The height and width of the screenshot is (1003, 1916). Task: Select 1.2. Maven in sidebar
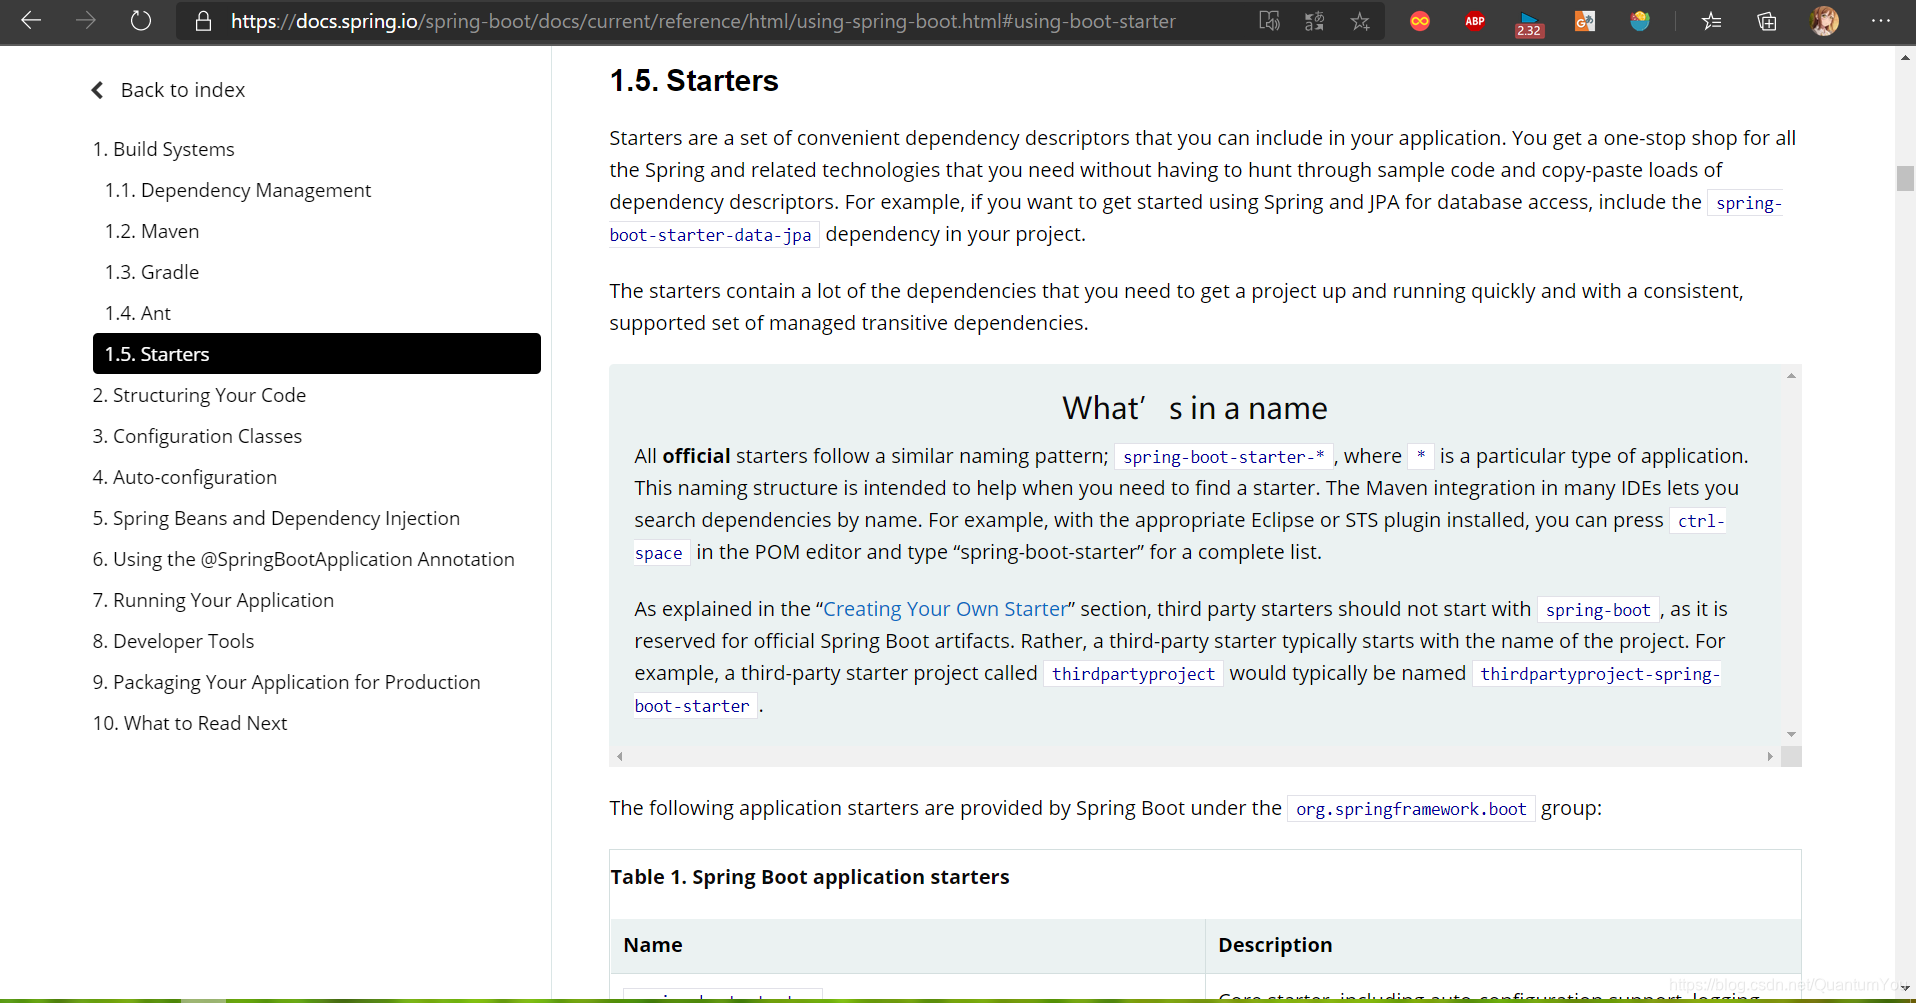click(x=152, y=231)
